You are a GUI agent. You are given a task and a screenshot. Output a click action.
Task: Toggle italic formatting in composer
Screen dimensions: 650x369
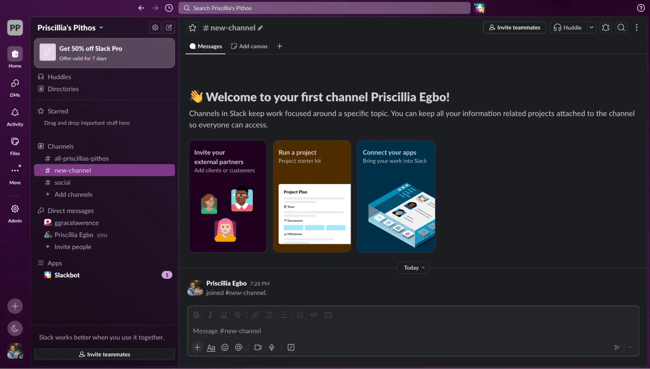tap(210, 315)
